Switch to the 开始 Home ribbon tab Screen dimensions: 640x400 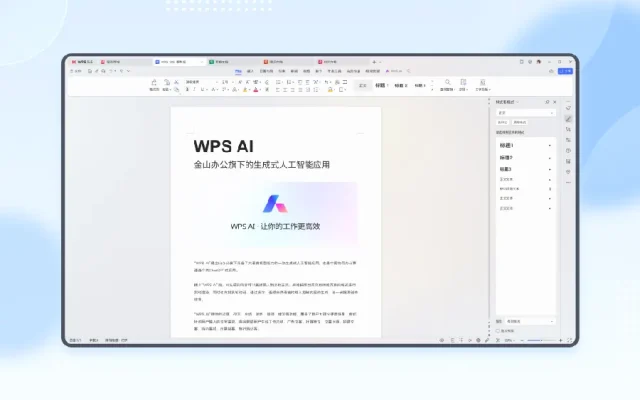point(238,71)
